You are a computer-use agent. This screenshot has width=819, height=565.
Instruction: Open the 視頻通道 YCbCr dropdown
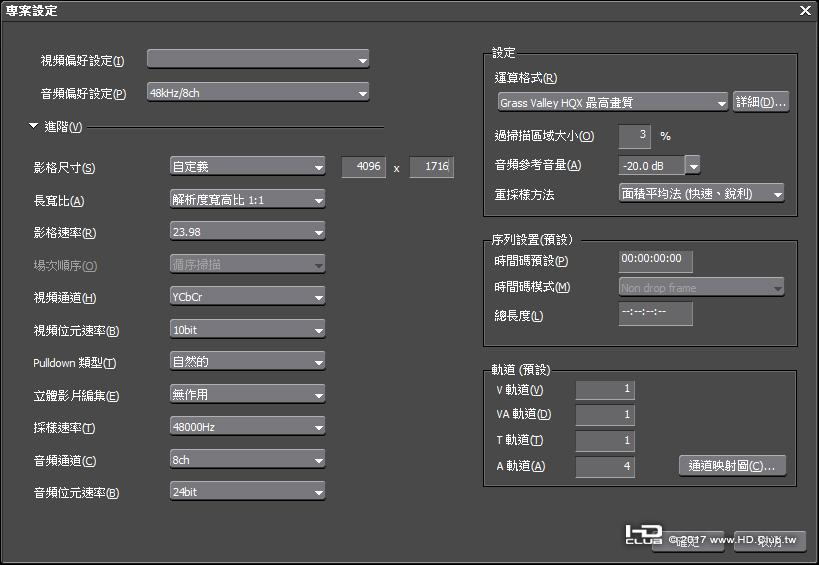[248, 297]
